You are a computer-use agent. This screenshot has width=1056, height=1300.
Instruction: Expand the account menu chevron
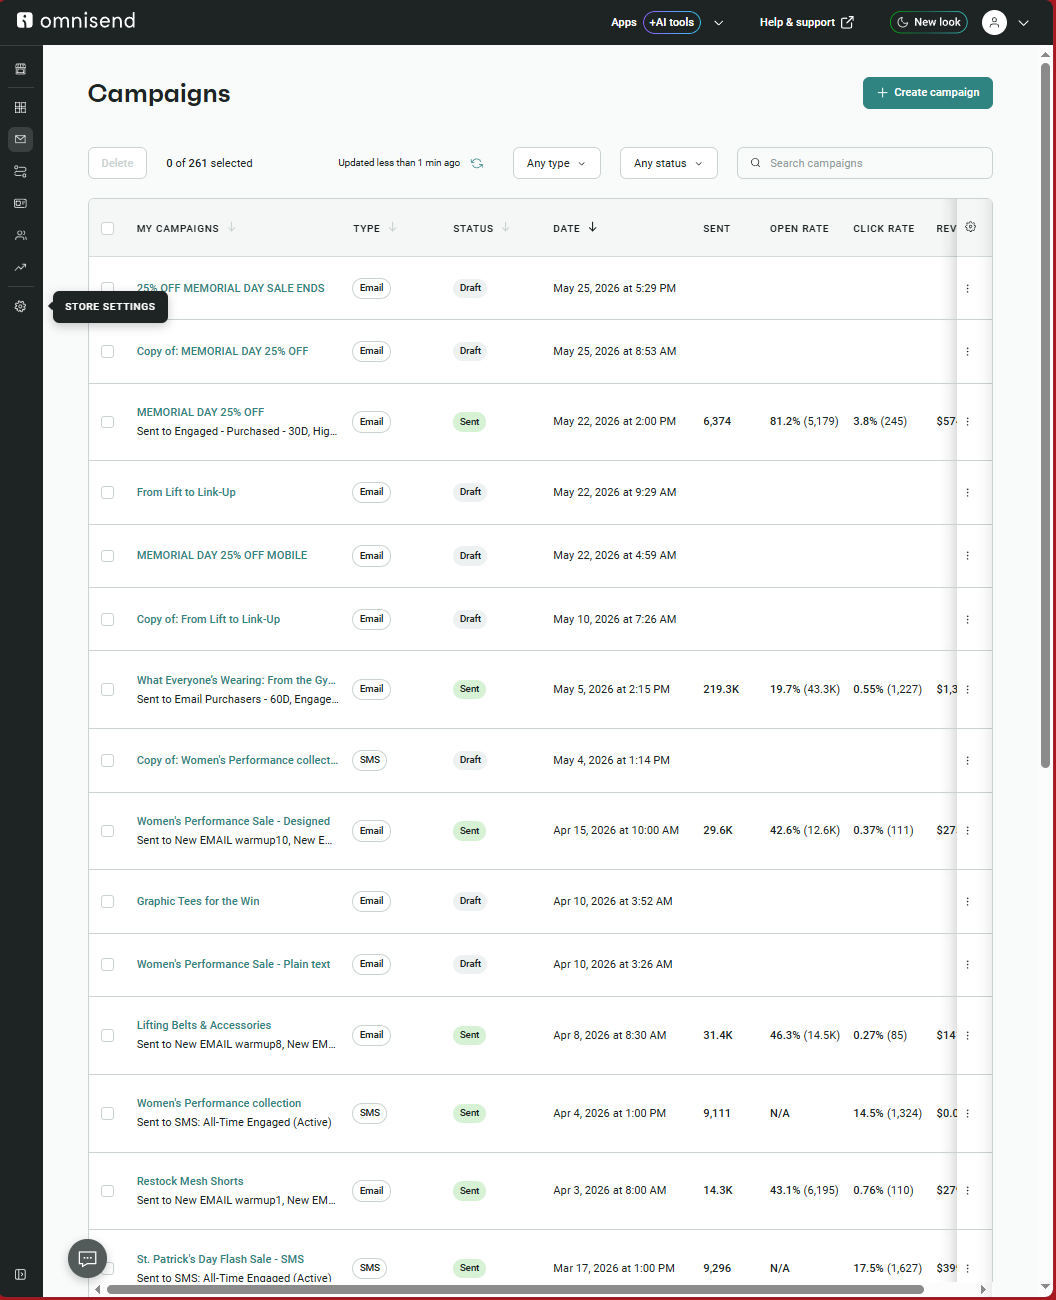click(x=1023, y=22)
